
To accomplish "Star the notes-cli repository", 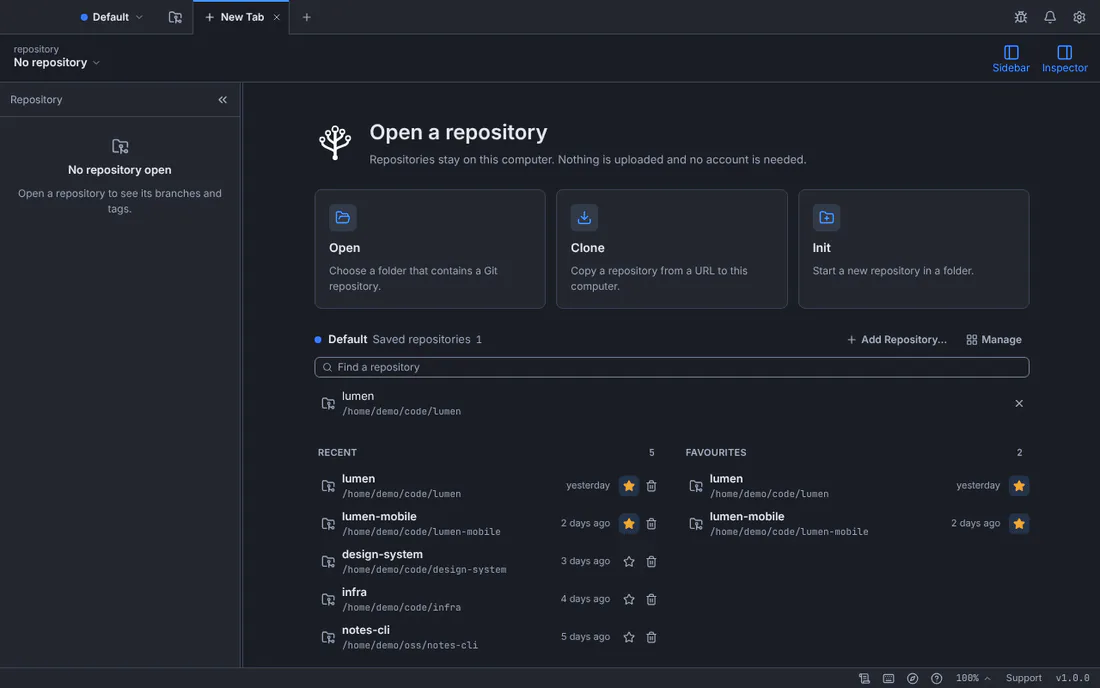I will coord(629,637).
